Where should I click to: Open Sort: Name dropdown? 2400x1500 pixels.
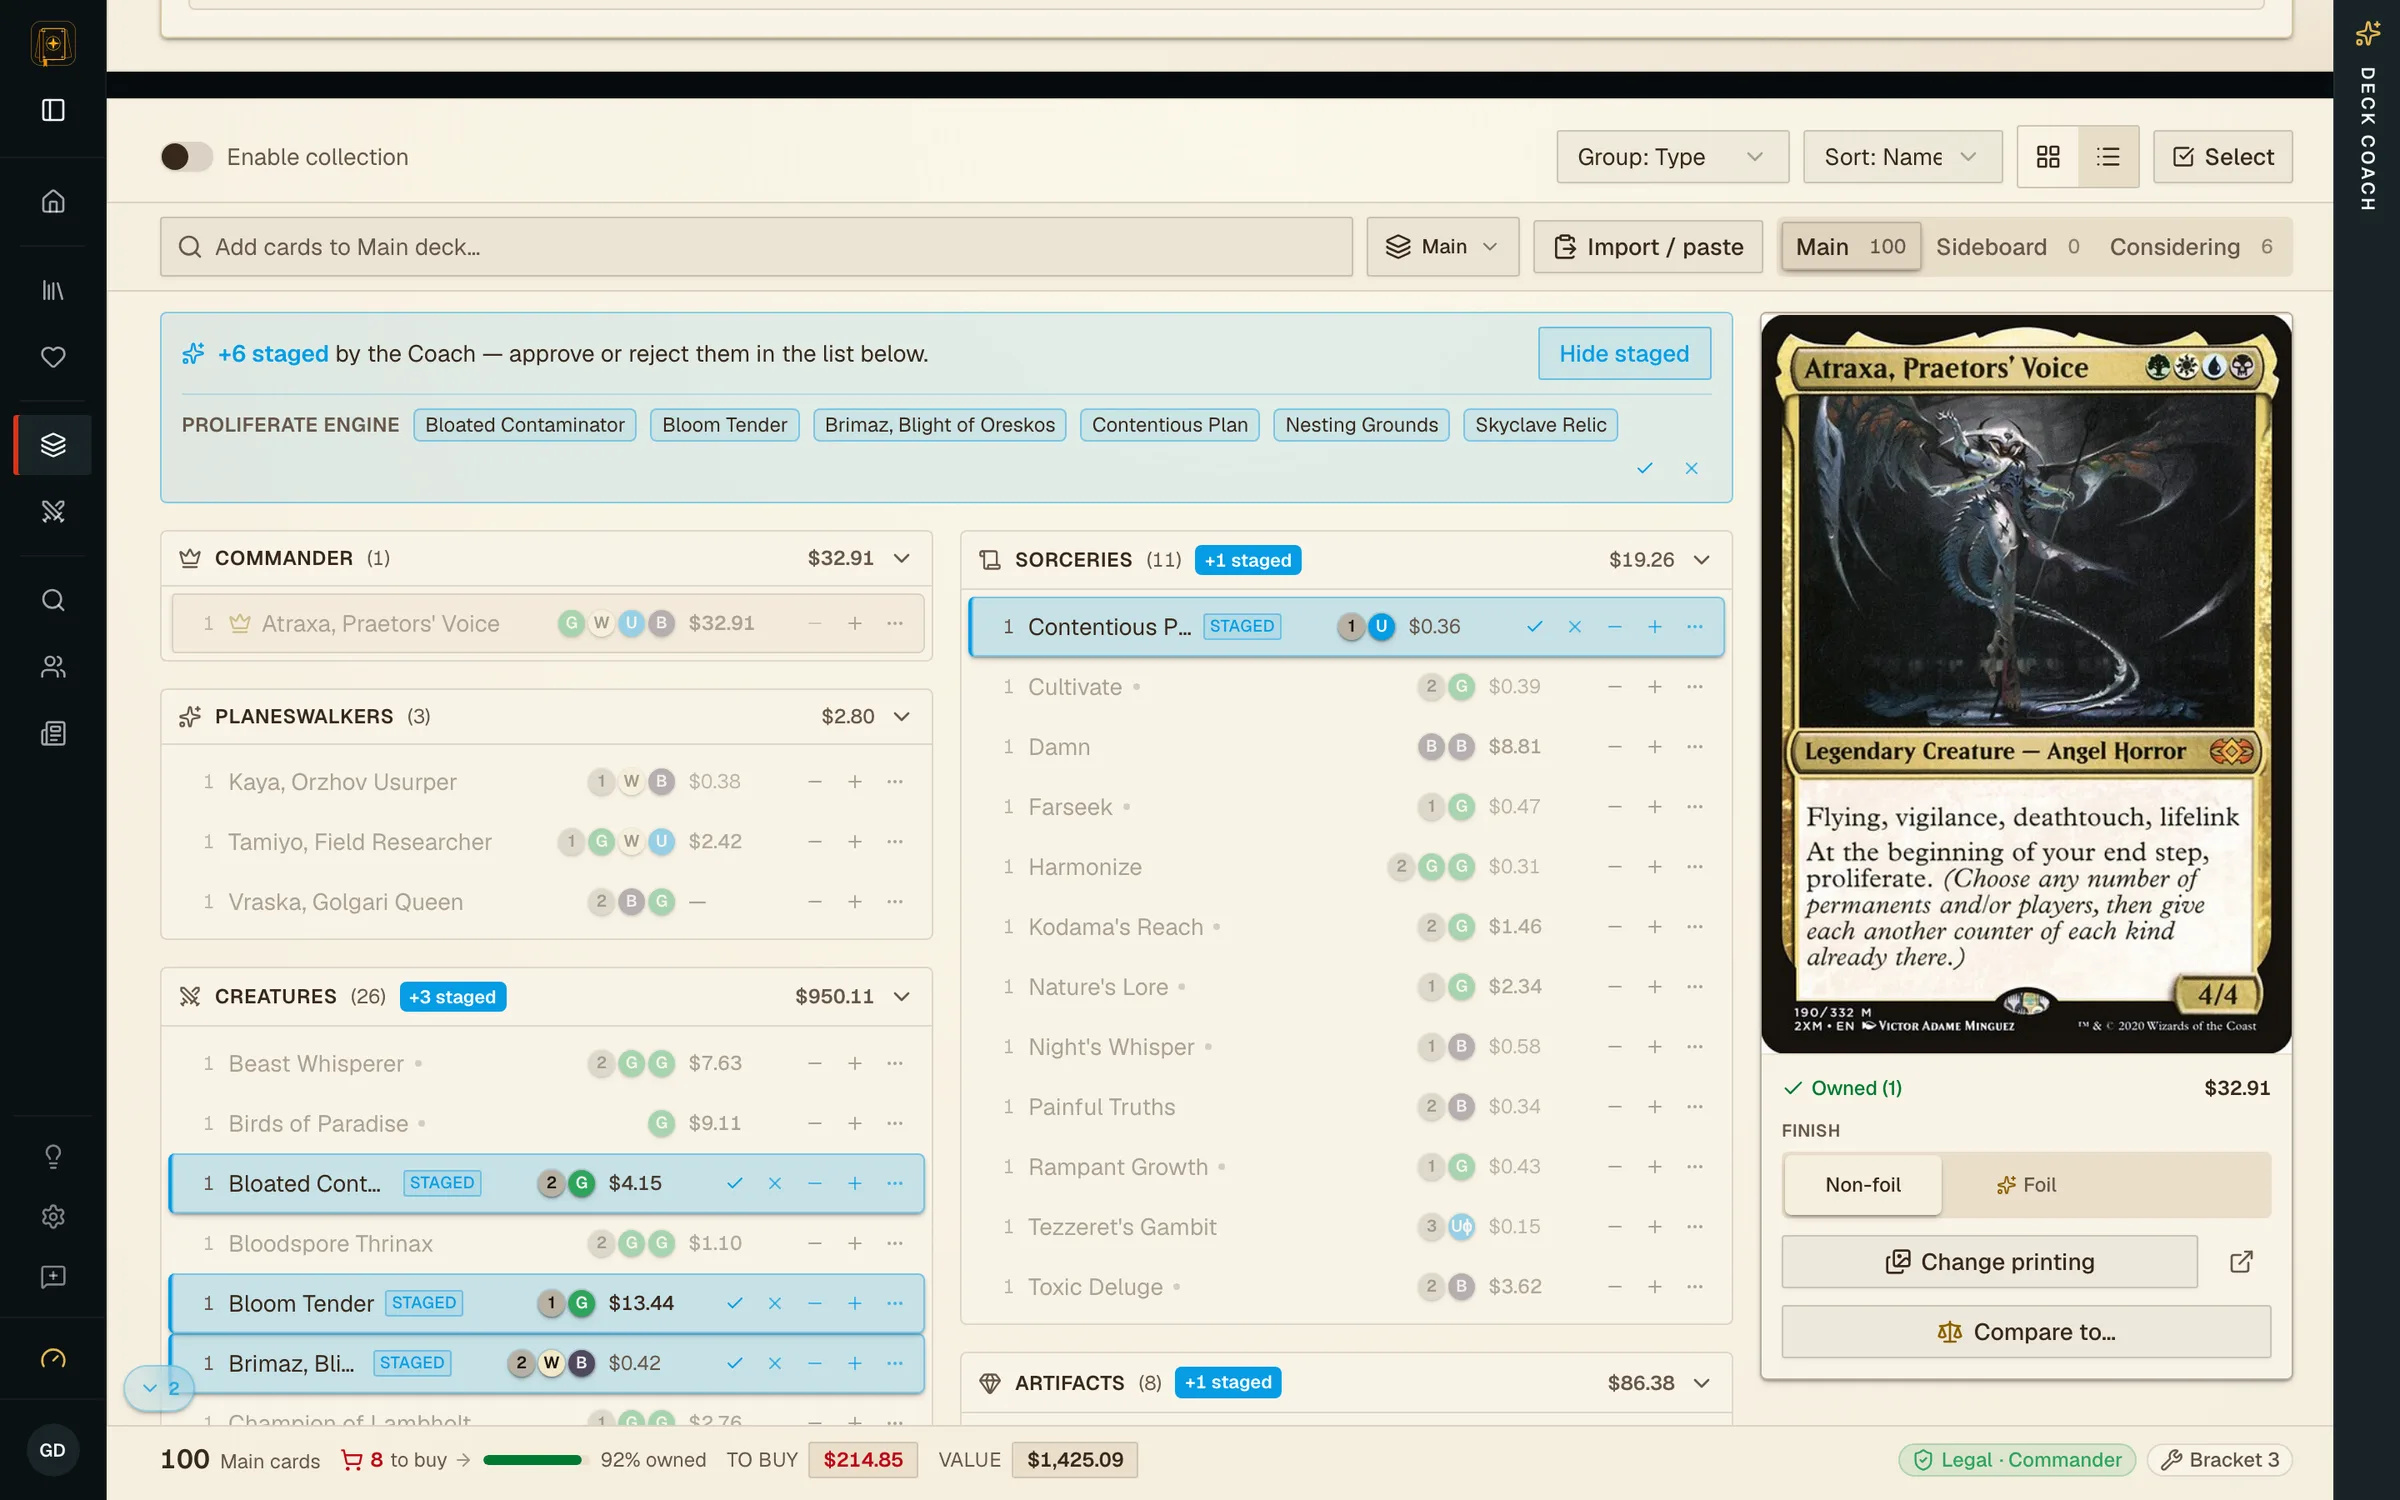click(x=1902, y=157)
